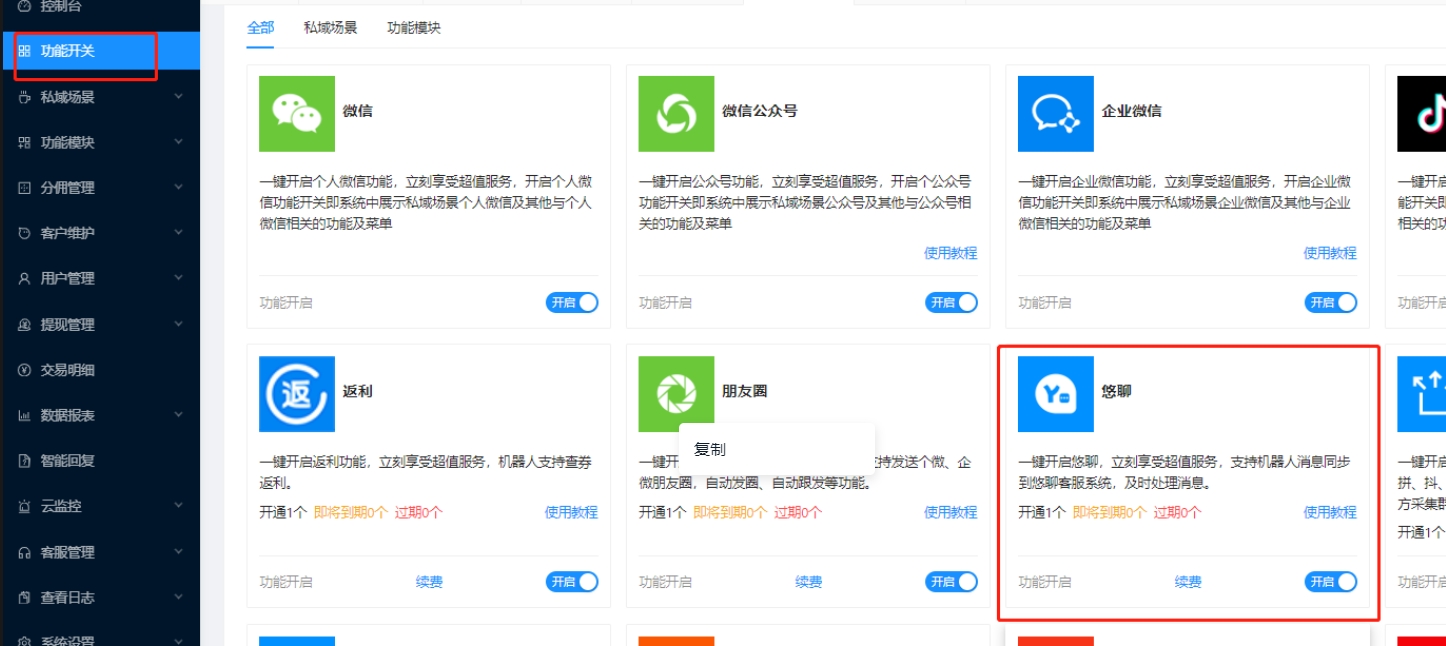Click the 数据报表 sidebar icon
Image resolution: width=1446 pixels, height=646 pixels.
click(25, 416)
